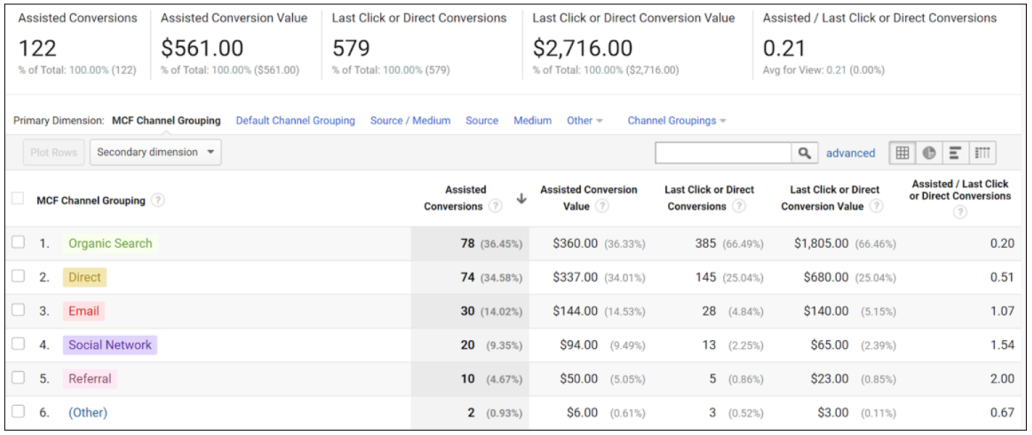The width and height of the screenshot is (1032, 435).
Task: Check the Social Network row checkbox
Action: (x=18, y=344)
